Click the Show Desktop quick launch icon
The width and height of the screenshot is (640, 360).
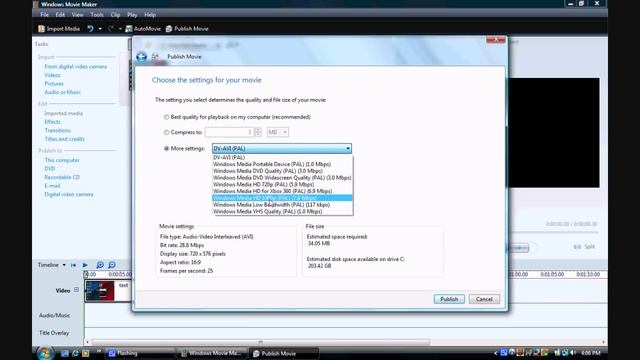(64, 353)
